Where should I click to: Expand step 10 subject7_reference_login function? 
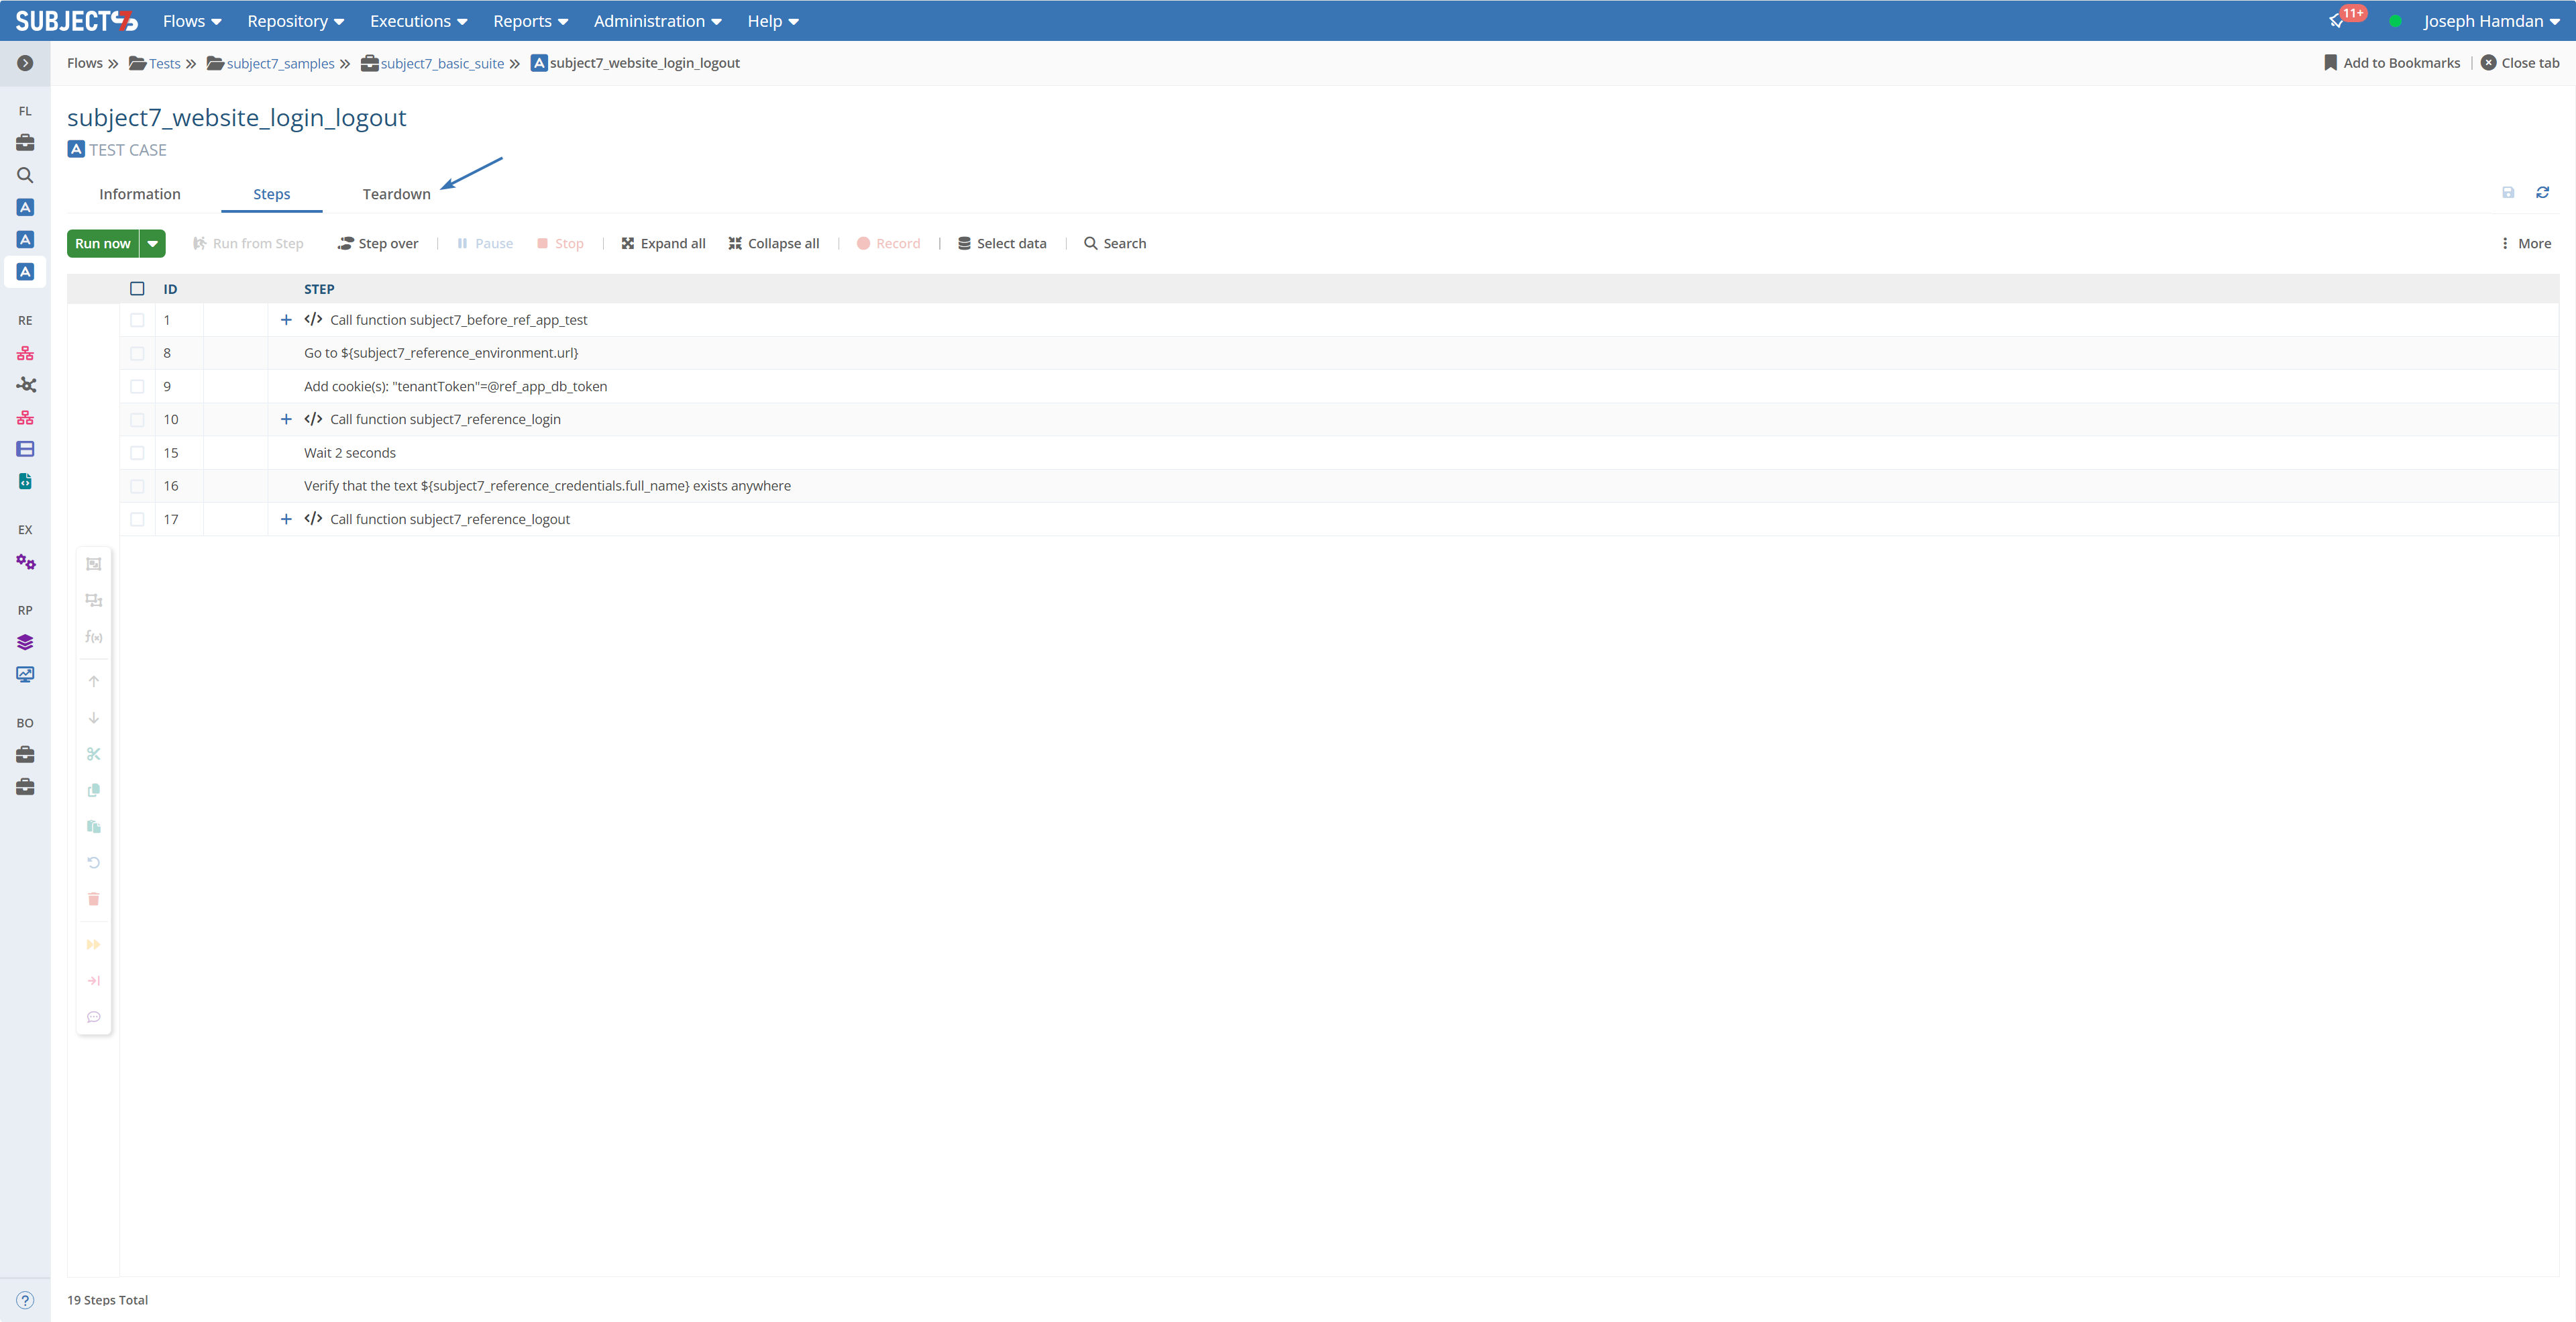pyautogui.click(x=286, y=419)
